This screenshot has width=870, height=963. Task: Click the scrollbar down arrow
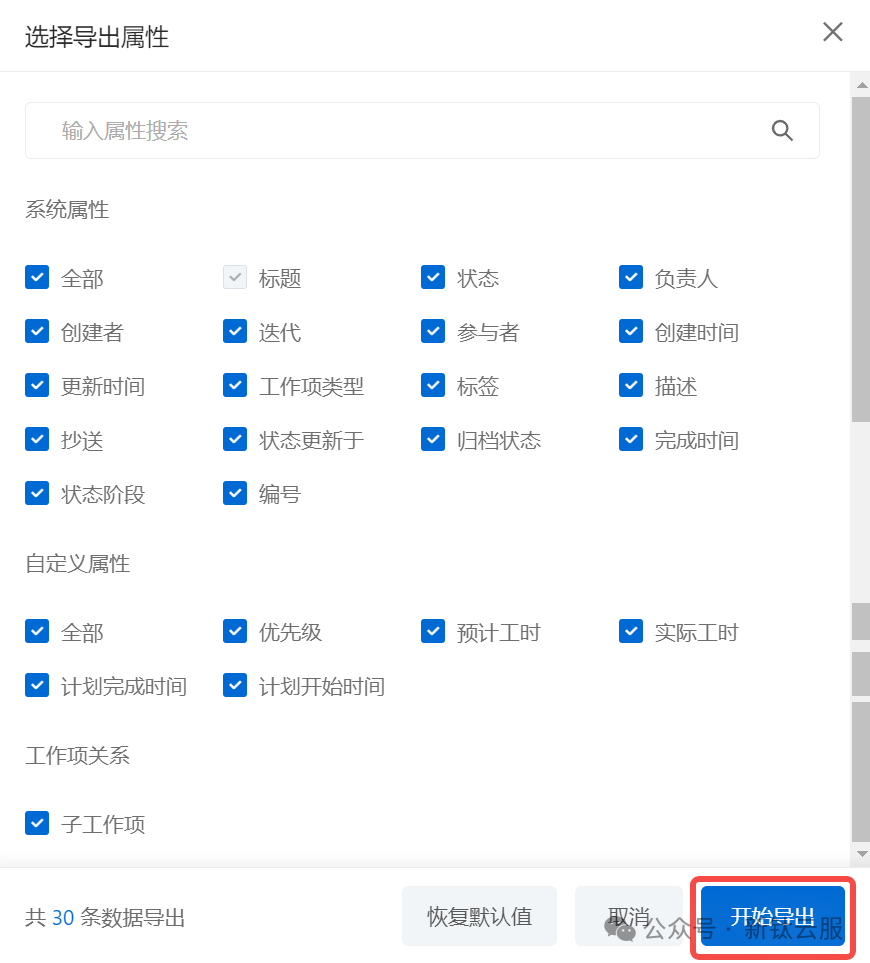click(862, 854)
